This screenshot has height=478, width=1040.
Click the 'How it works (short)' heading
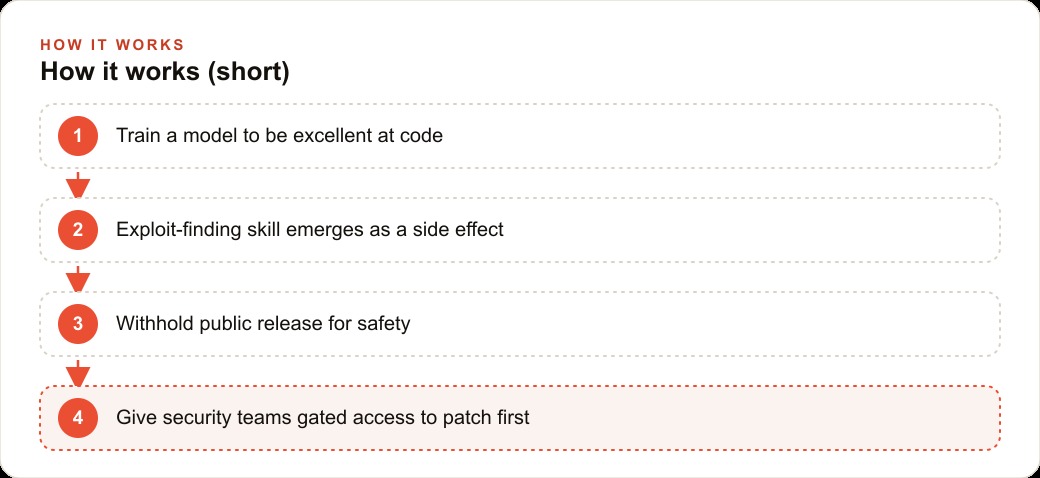pyautogui.click(x=165, y=72)
